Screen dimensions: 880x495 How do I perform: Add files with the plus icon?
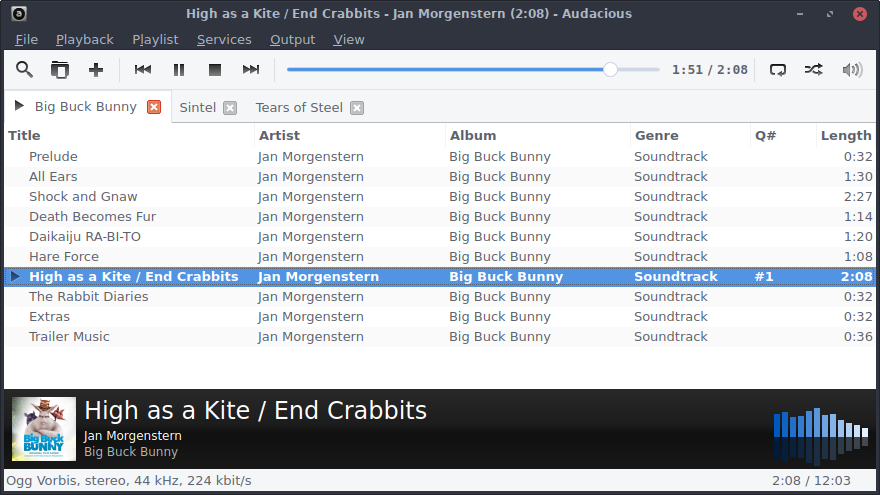[96, 70]
